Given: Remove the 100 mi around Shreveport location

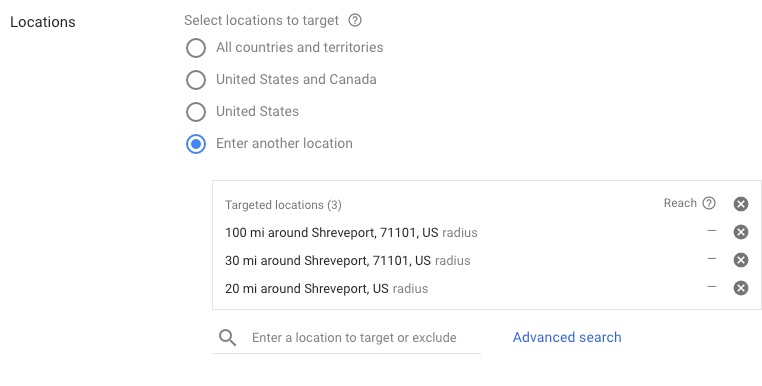Looking at the screenshot, I should pyautogui.click(x=741, y=232).
